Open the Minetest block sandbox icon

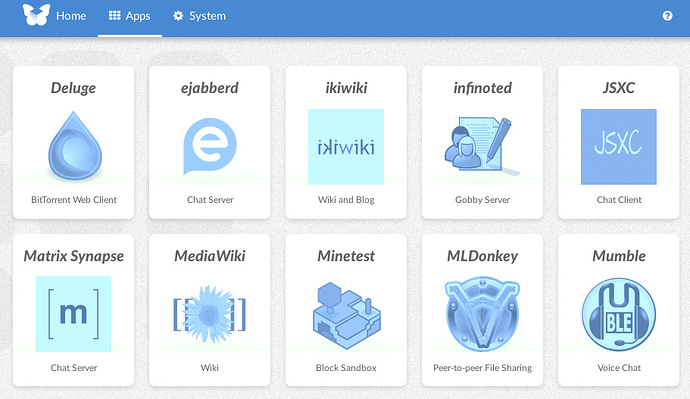coord(346,315)
